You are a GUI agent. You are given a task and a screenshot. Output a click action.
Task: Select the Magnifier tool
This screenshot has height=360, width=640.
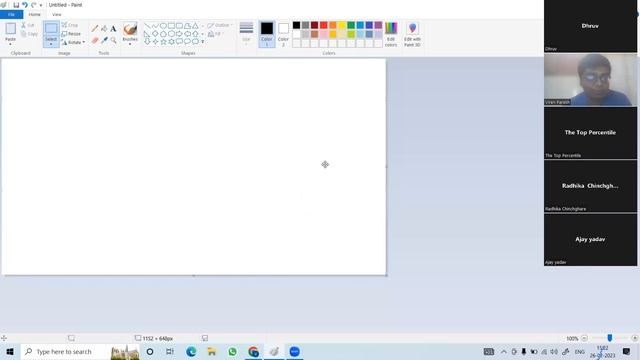[x=113, y=40]
